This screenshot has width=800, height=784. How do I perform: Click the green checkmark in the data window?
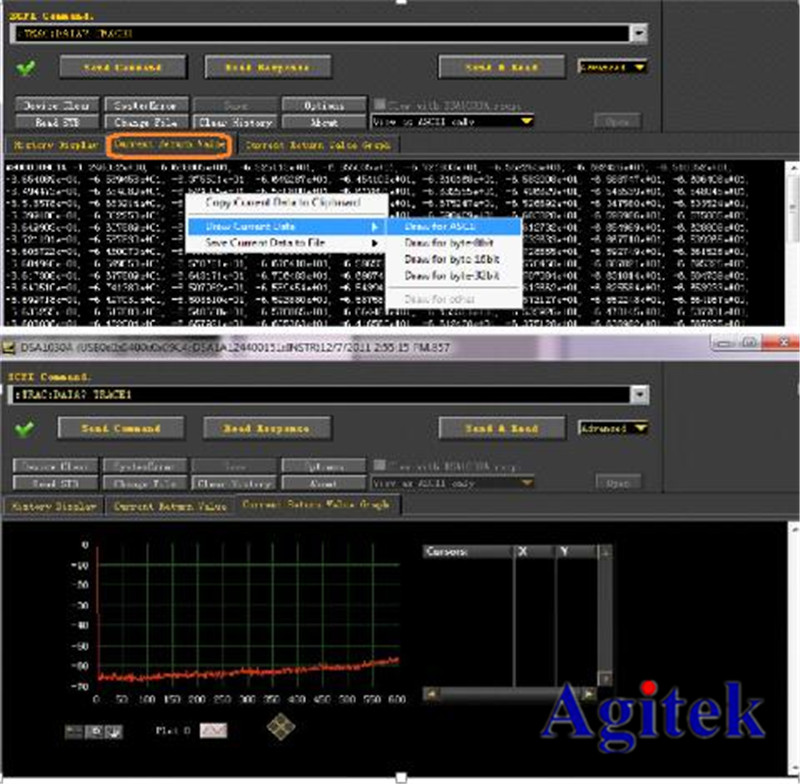(x=26, y=67)
